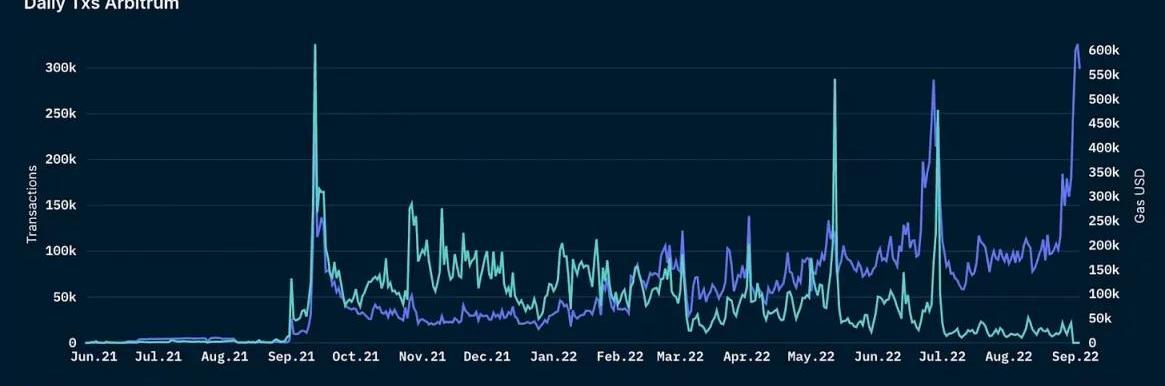Image resolution: width=1165 pixels, height=386 pixels.
Task: Click the Dec.21 x-axis label
Action: point(487,357)
